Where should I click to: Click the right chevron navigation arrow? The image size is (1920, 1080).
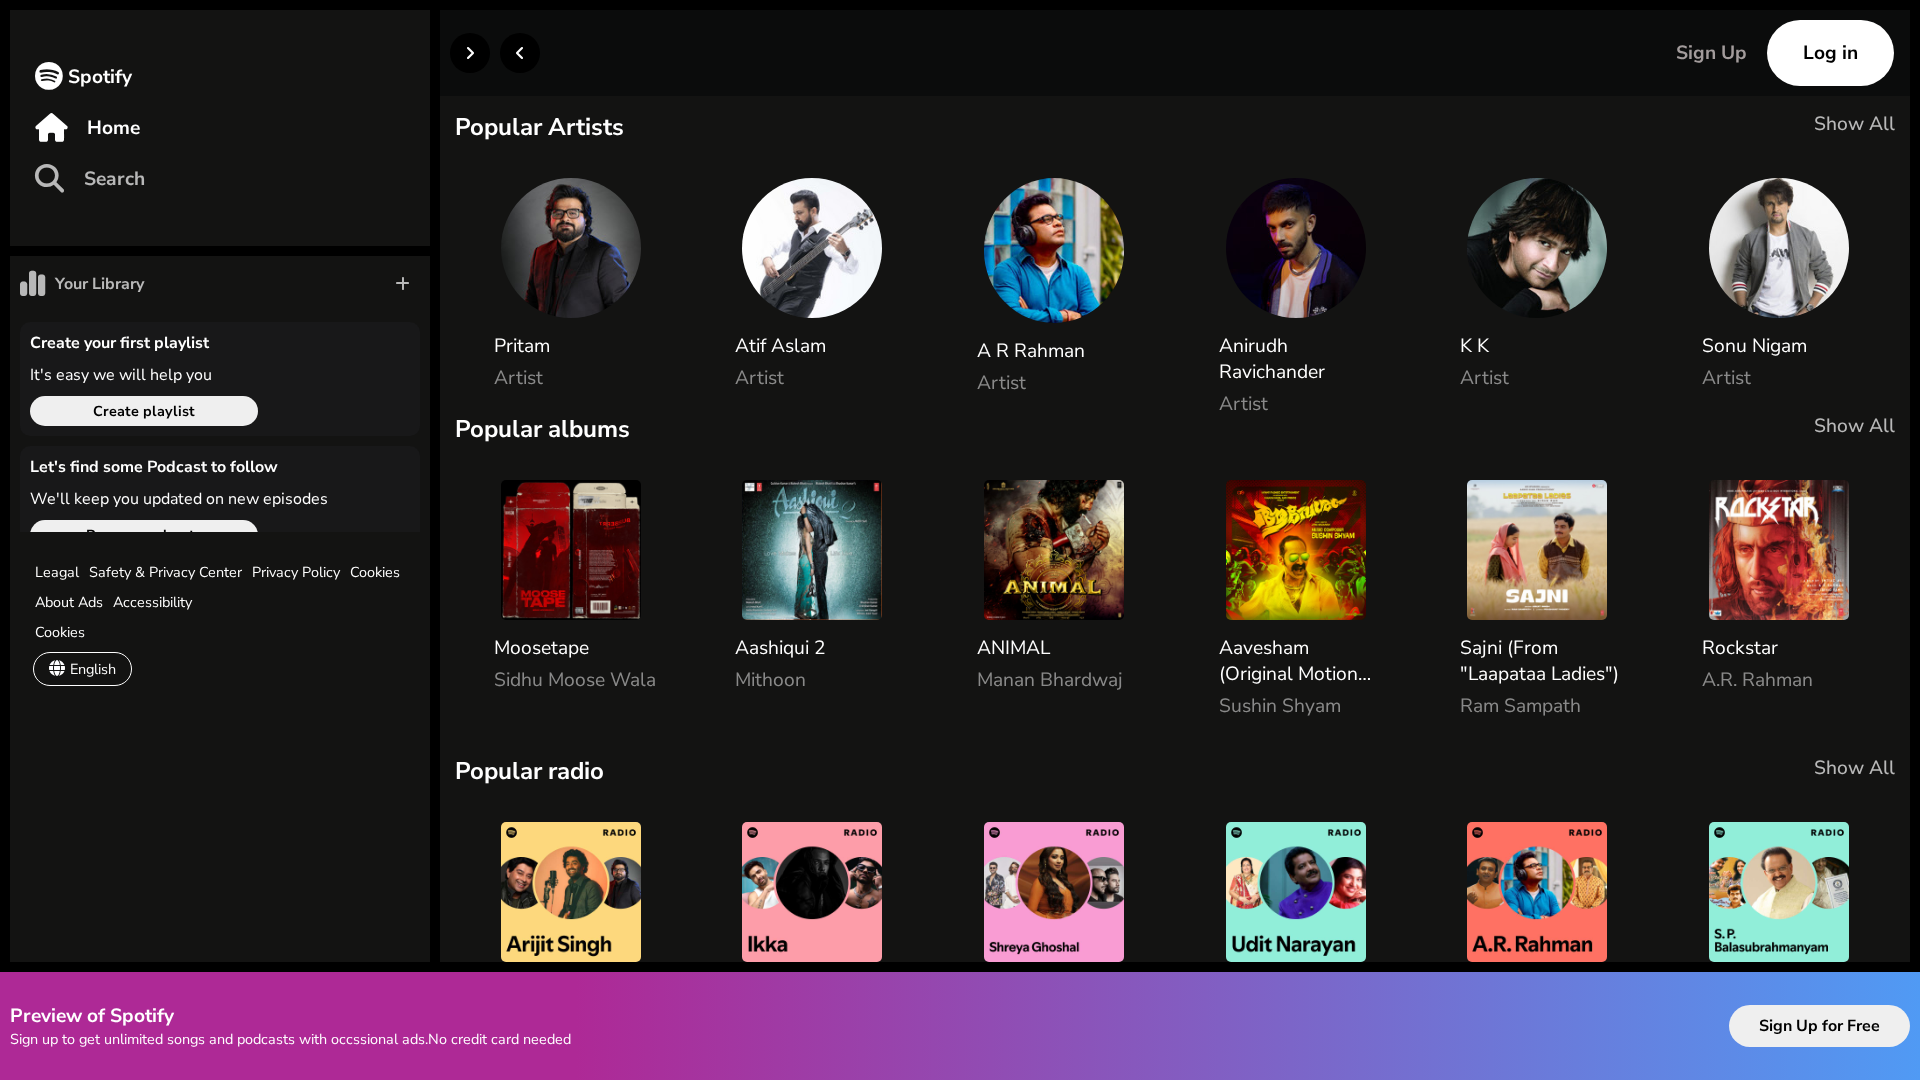click(470, 53)
